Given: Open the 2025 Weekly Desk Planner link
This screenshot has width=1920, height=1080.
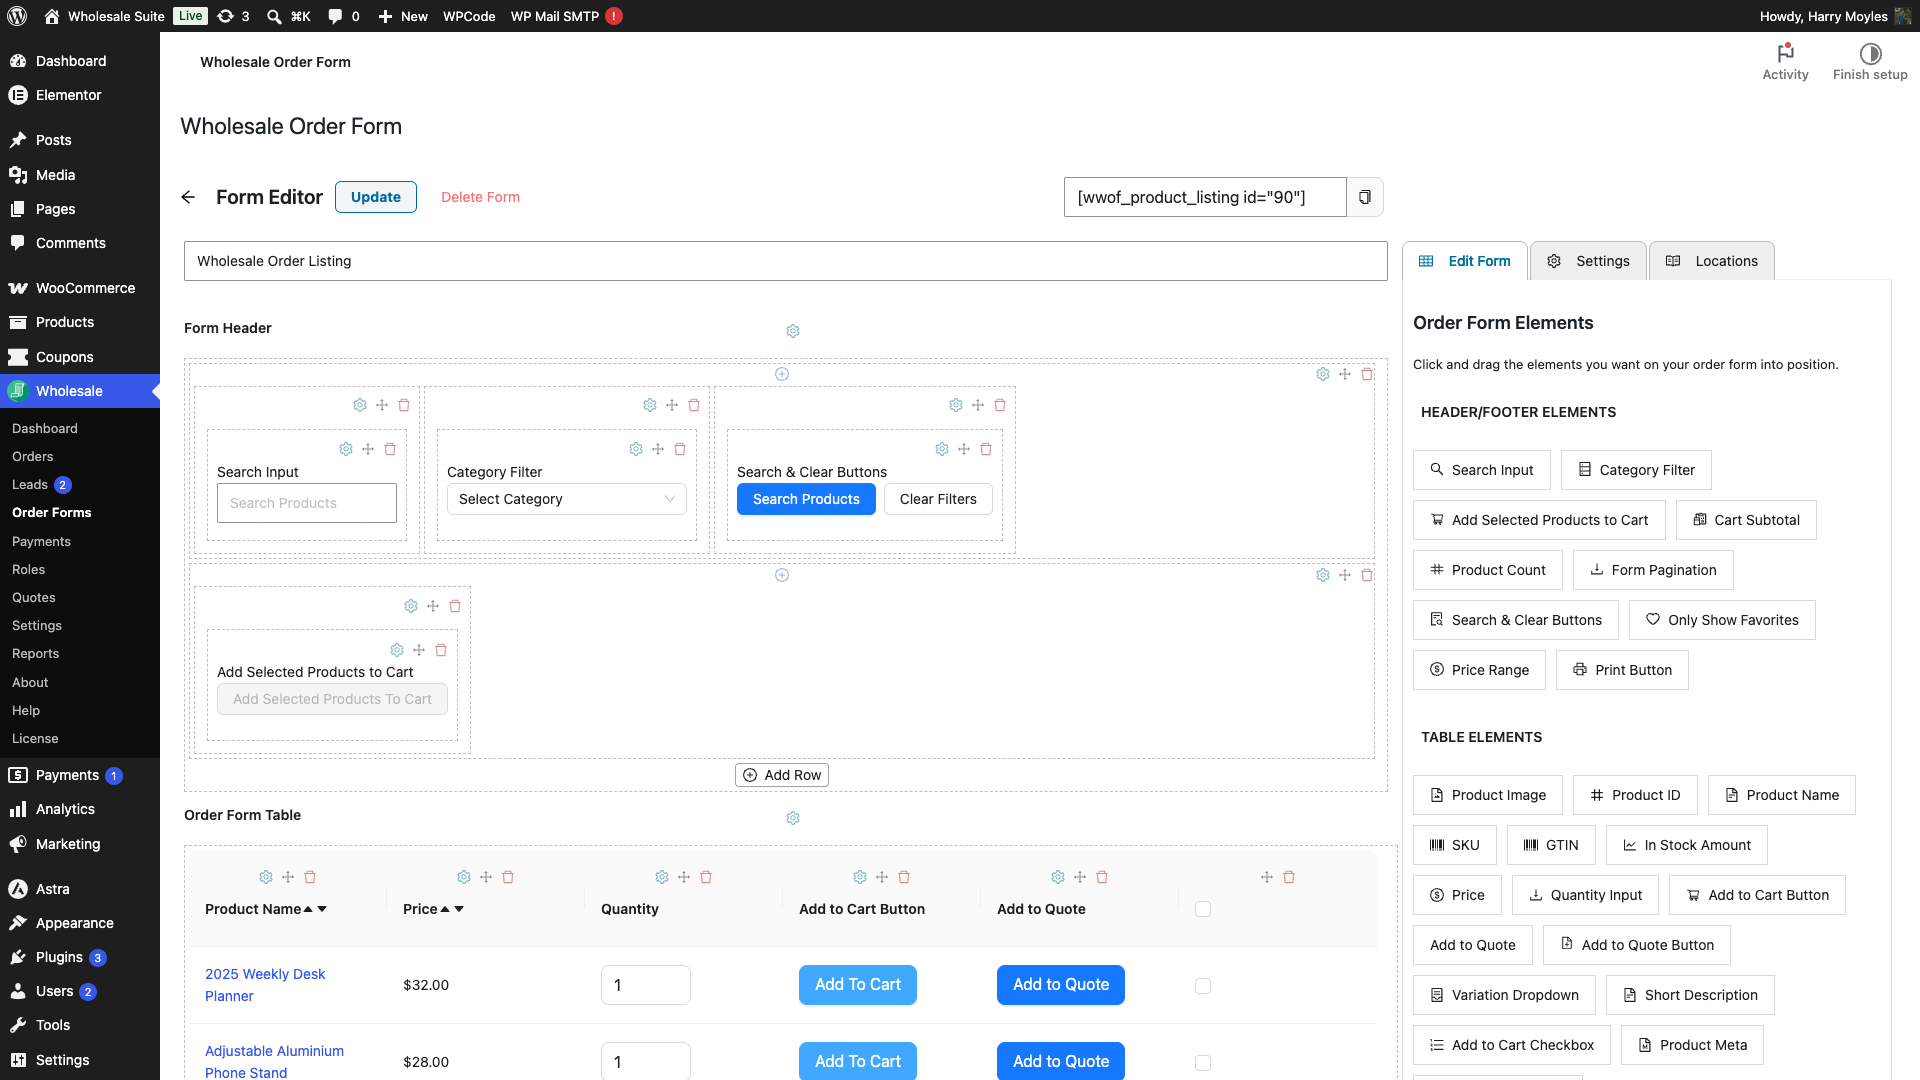Looking at the screenshot, I should [265, 985].
